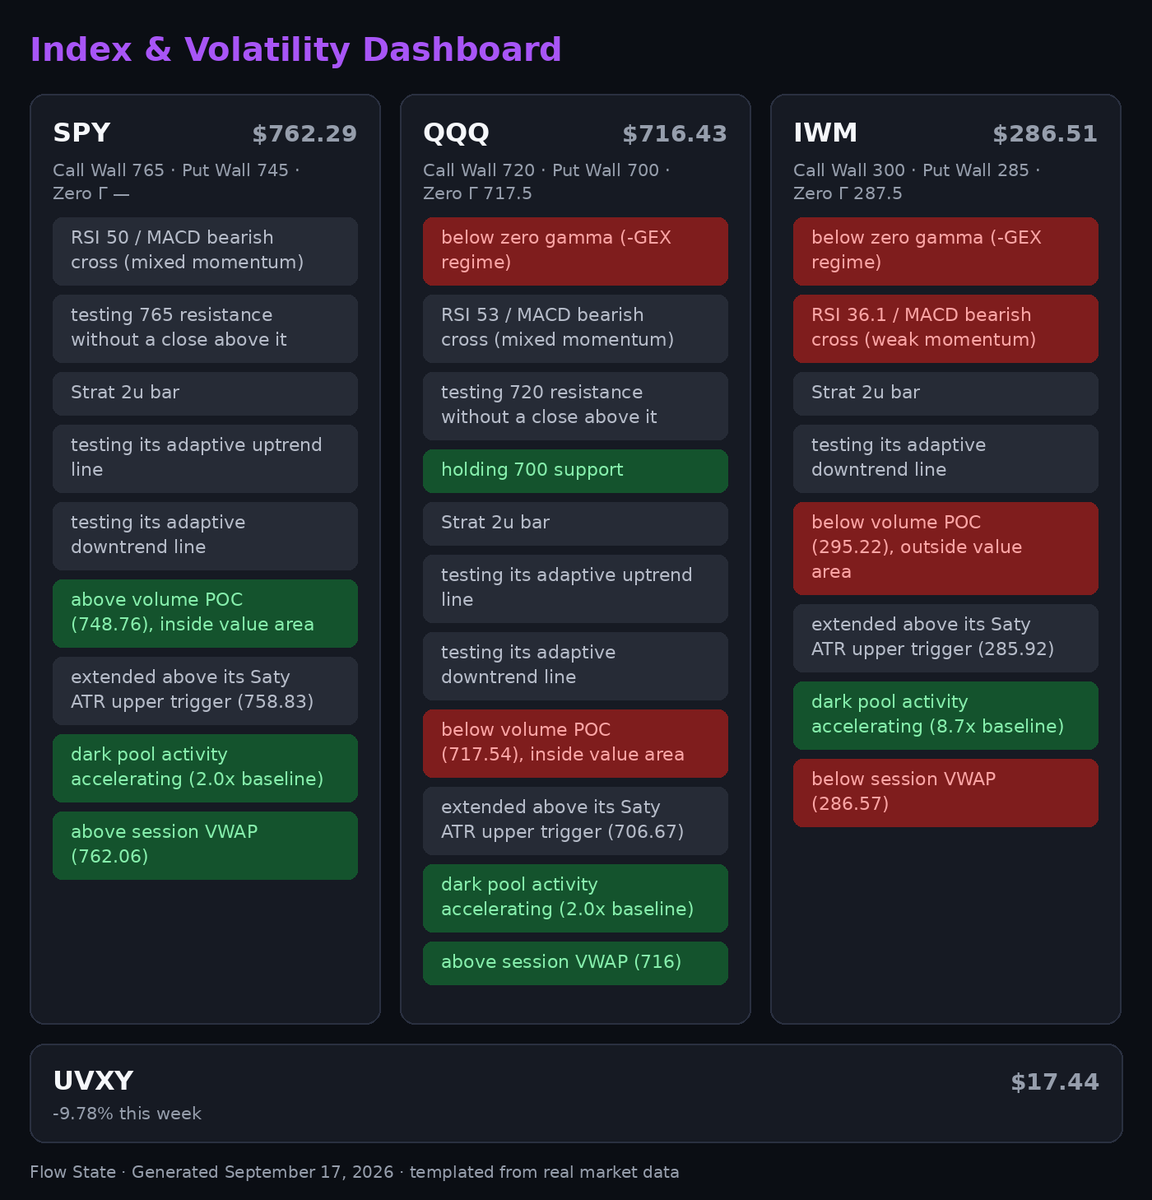Select dark pool activity 8.7x baseline chip
Image resolution: width=1152 pixels, height=1200 pixels.
coord(946,715)
